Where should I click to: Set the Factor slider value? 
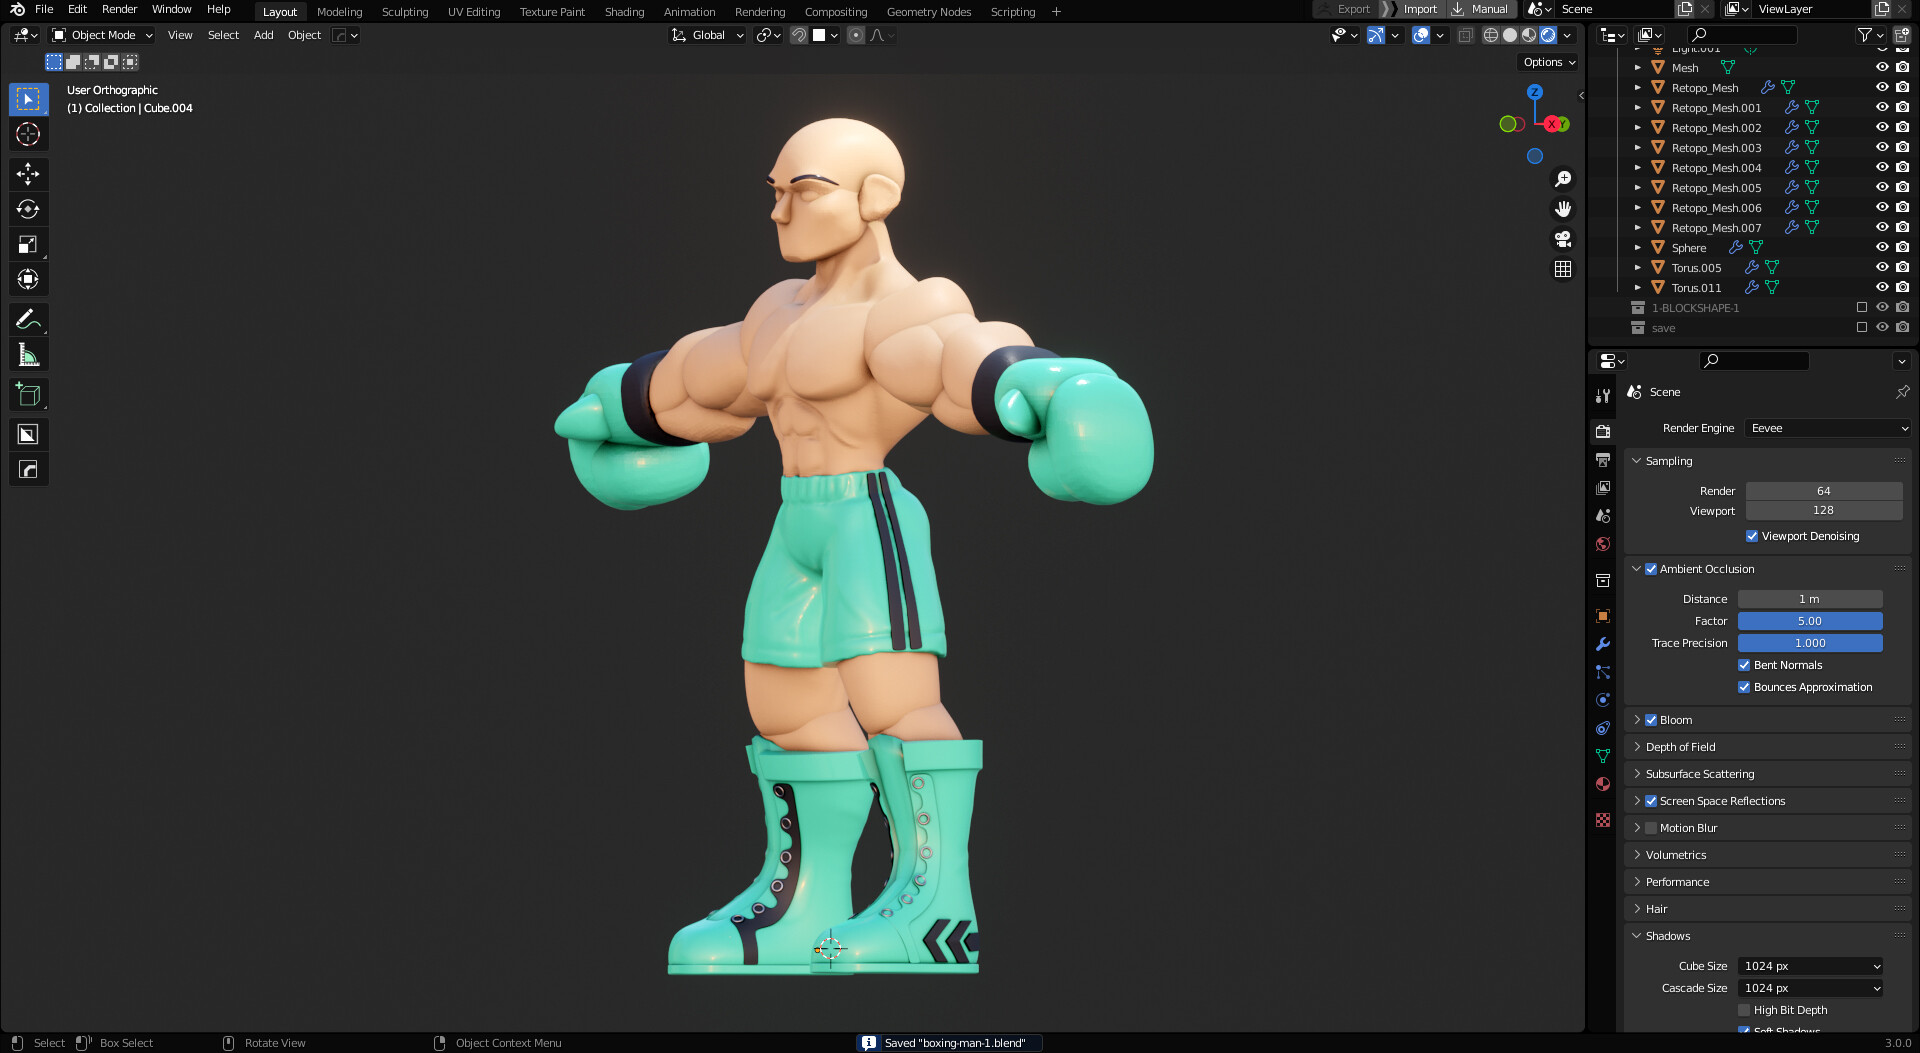pos(1810,621)
